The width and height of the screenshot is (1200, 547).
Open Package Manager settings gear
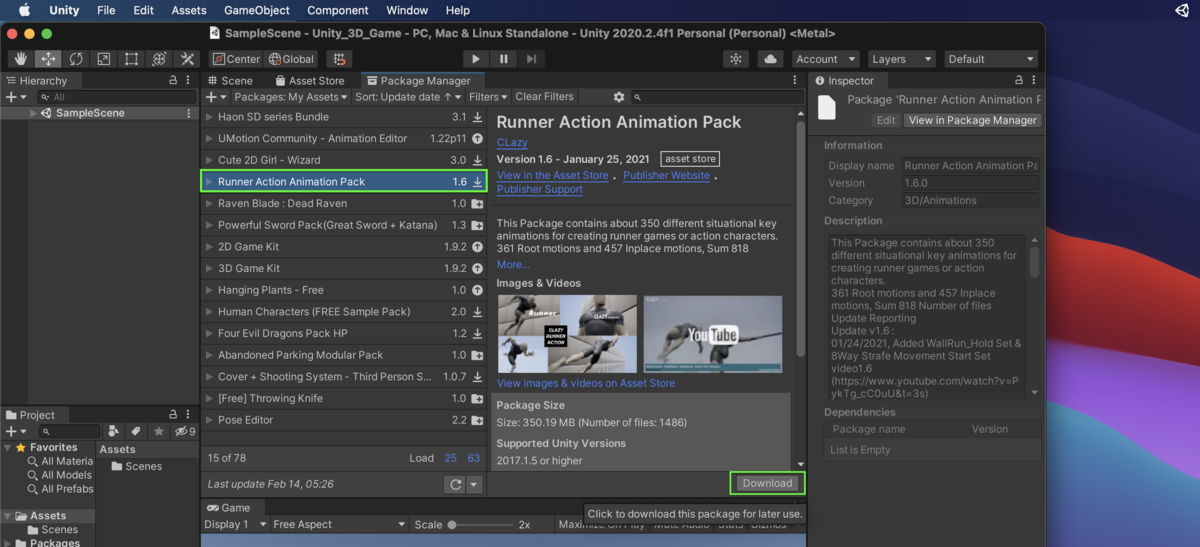[x=619, y=97]
